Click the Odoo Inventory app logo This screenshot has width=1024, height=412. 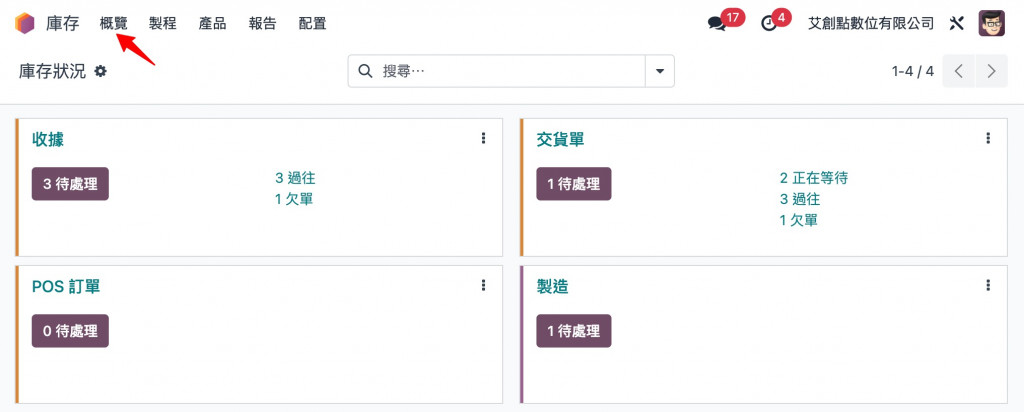point(24,23)
